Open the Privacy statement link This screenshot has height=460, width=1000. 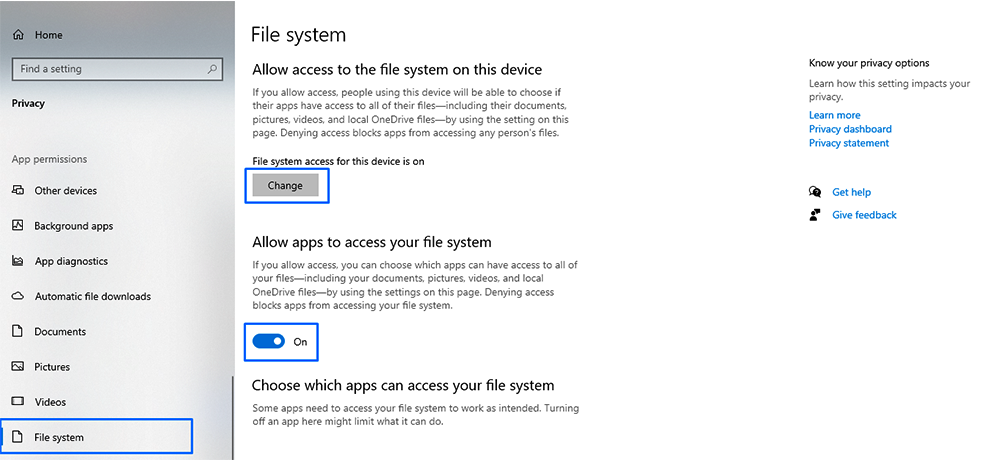pyautogui.click(x=849, y=143)
